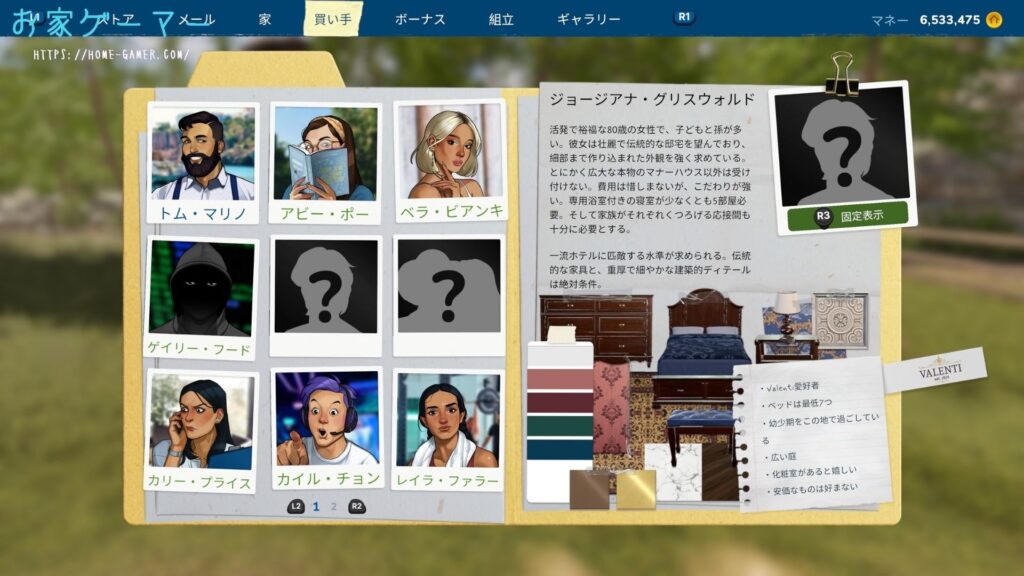Viewport: 1024px width, 576px height.
Task: Pick the teal green paint swatch
Action: coord(560,426)
